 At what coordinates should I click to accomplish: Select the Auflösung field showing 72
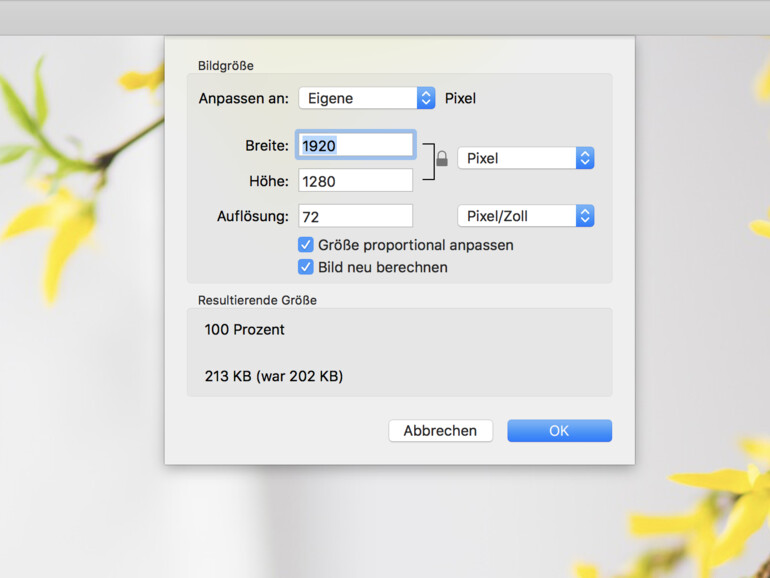pyautogui.click(x=356, y=216)
